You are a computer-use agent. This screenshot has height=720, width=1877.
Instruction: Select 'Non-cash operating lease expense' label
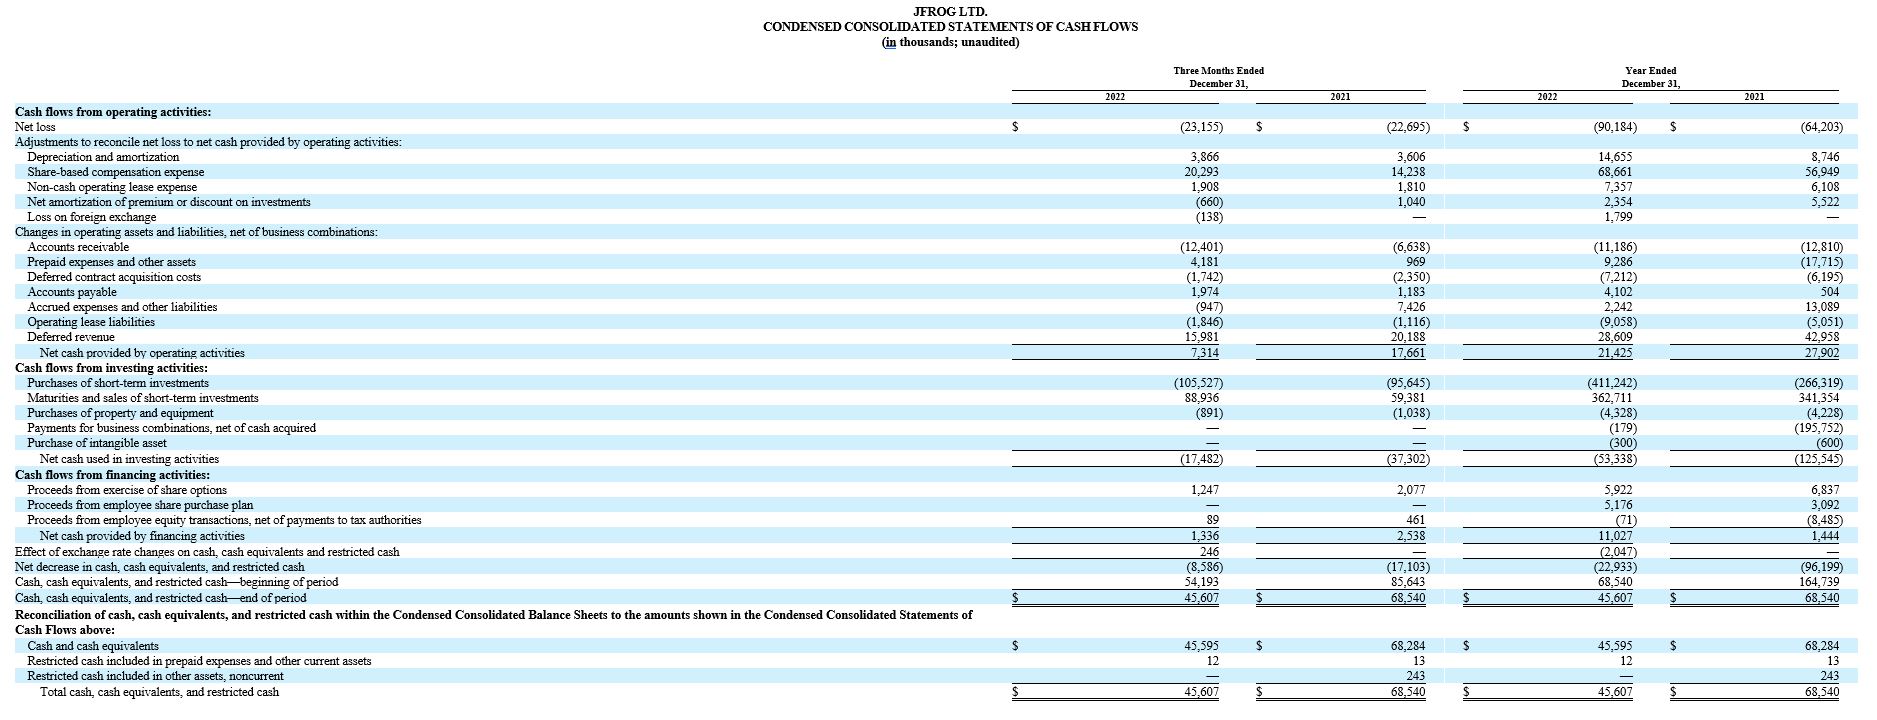click(112, 187)
